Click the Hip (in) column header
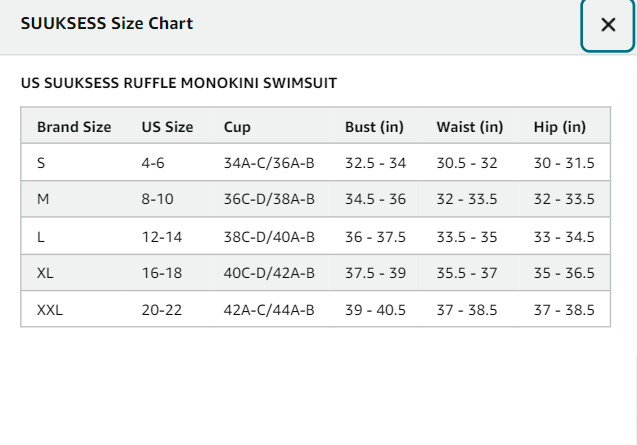This screenshot has height=445, width=638. 559,127
